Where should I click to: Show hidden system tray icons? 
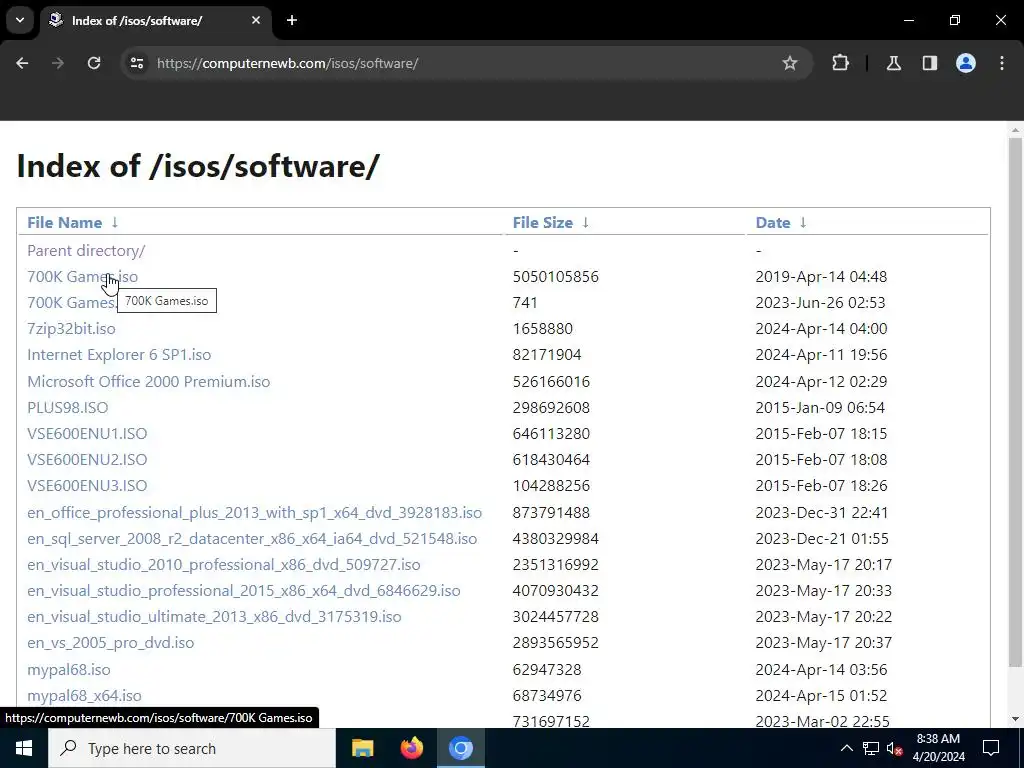[846, 748]
